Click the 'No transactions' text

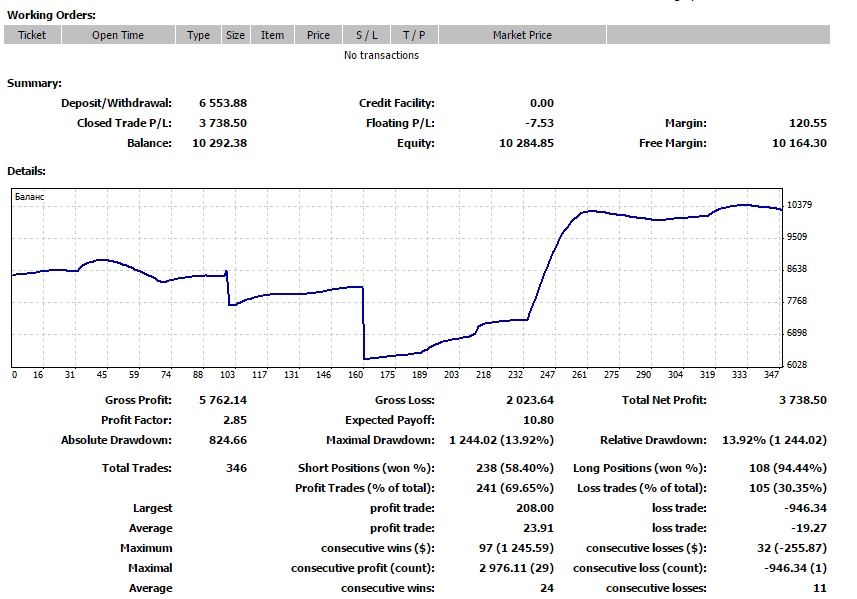(x=381, y=55)
